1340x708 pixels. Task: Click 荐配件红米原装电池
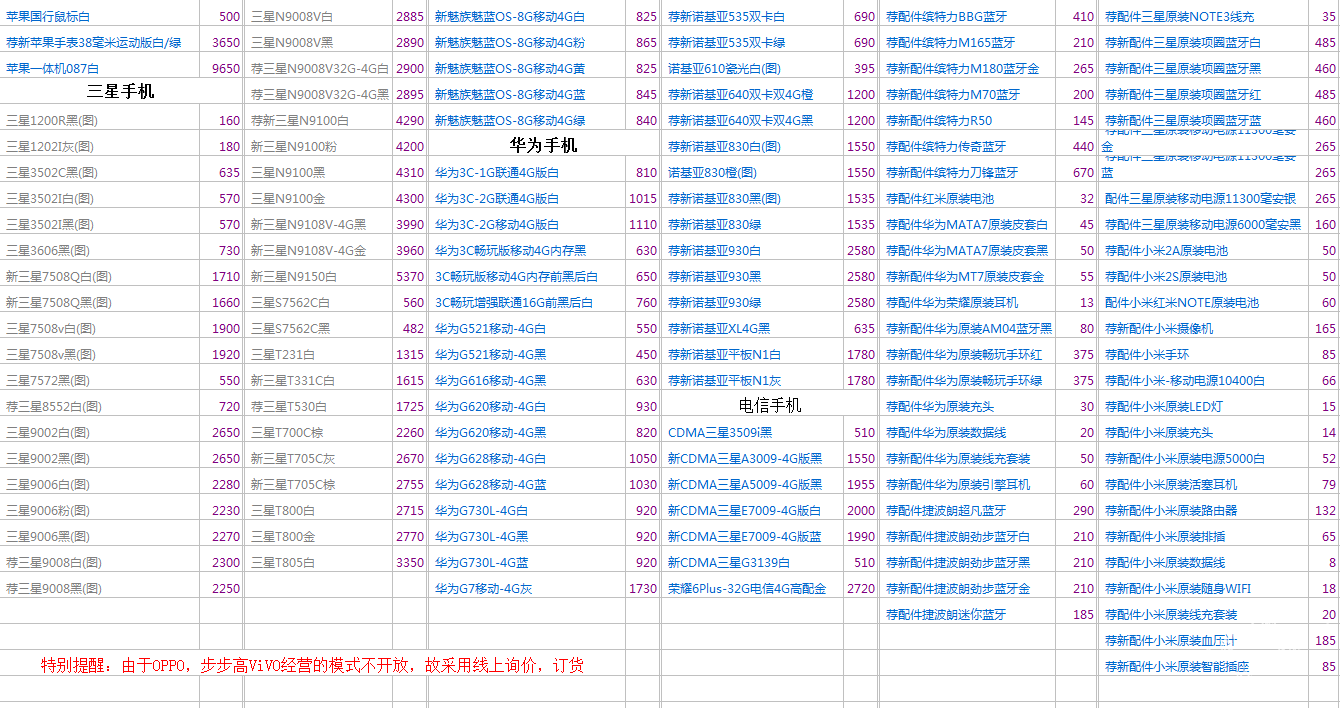coord(940,198)
